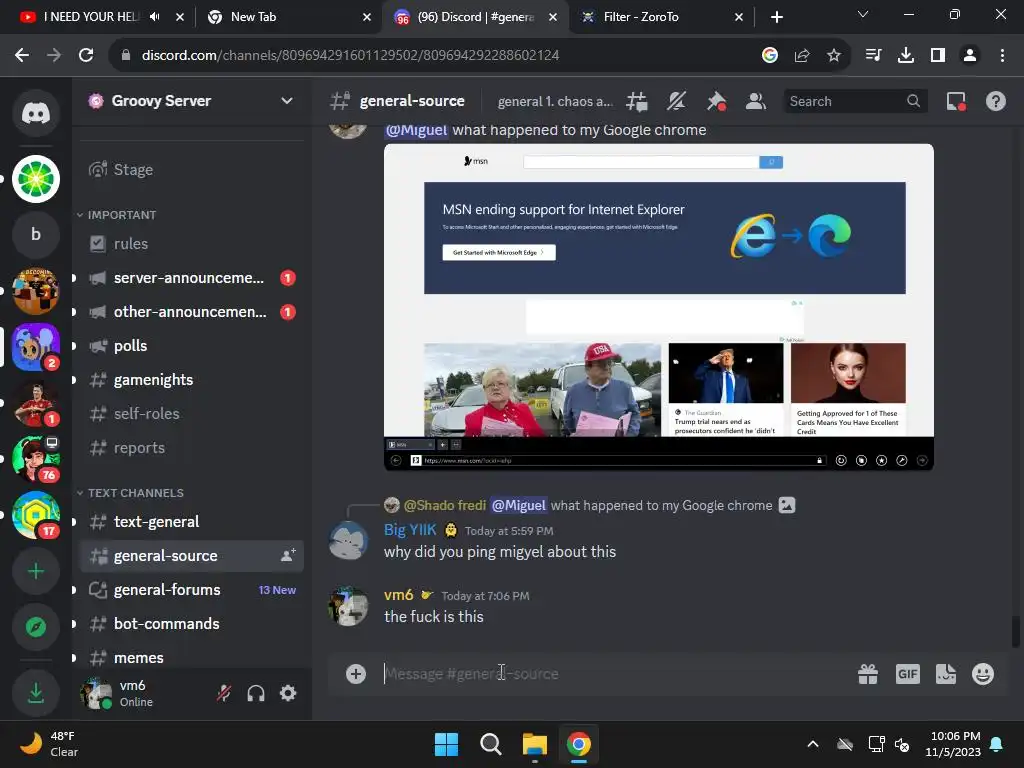Click the Message #general-source input box
Screen dimensions: 1024x768
(x=614, y=673)
